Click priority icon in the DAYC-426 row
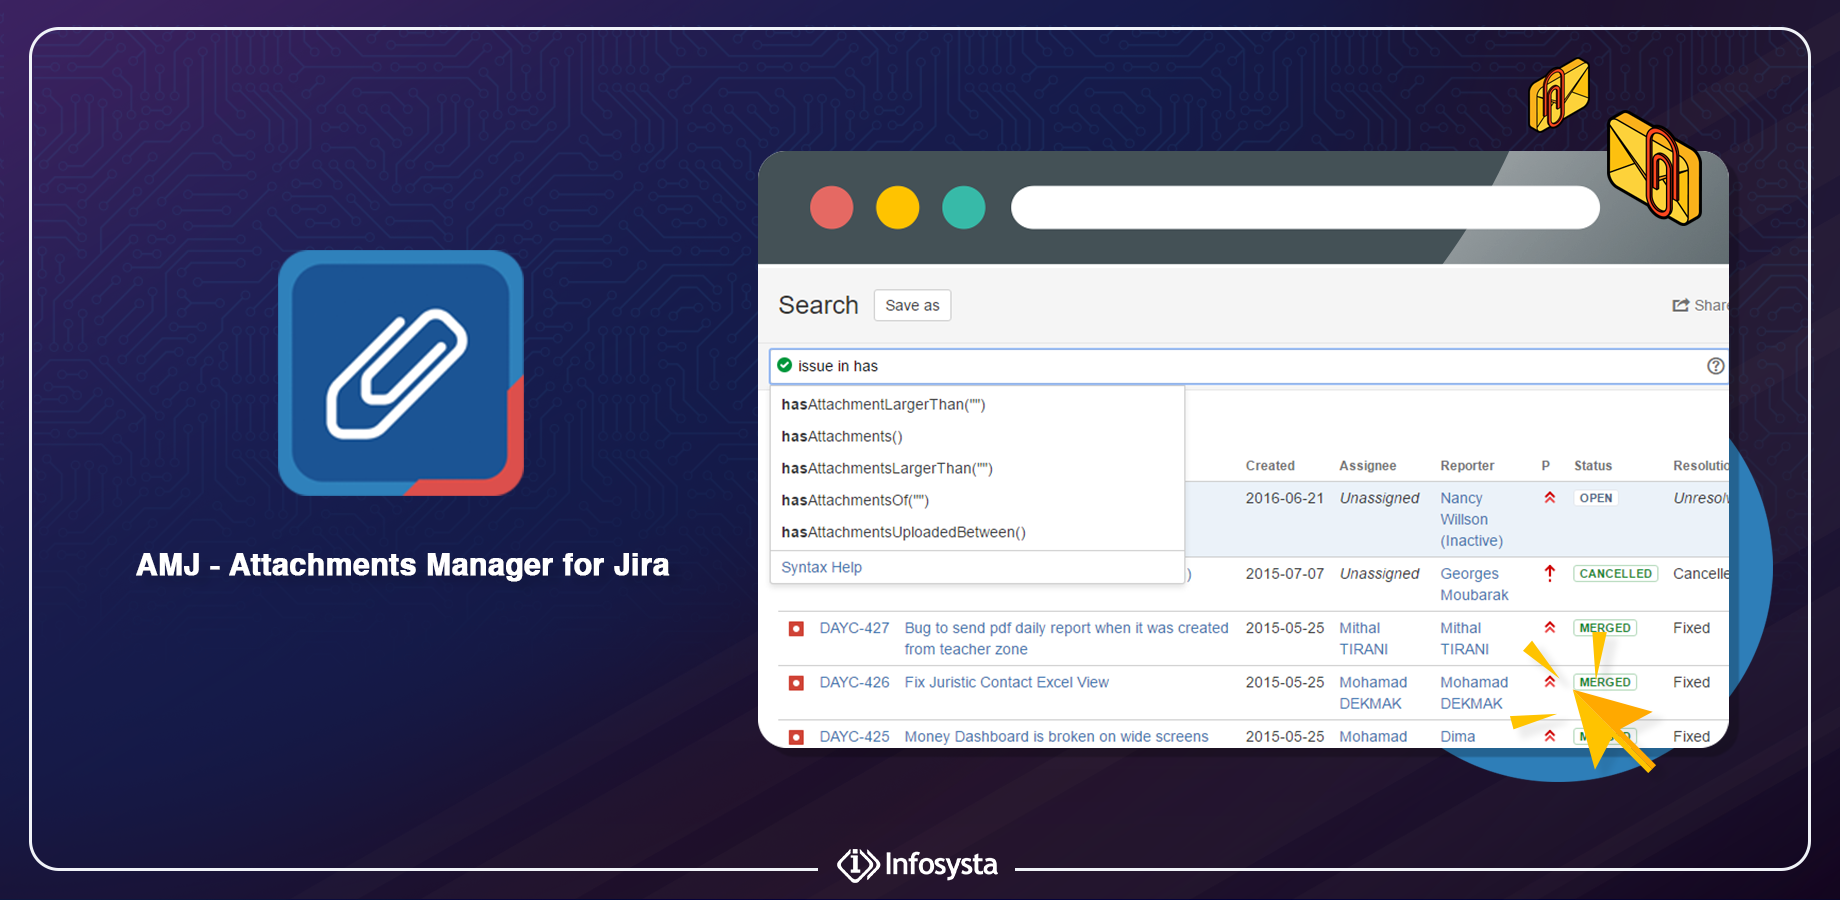Image resolution: width=1840 pixels, height=900 pixels. tap(1549, 681)
